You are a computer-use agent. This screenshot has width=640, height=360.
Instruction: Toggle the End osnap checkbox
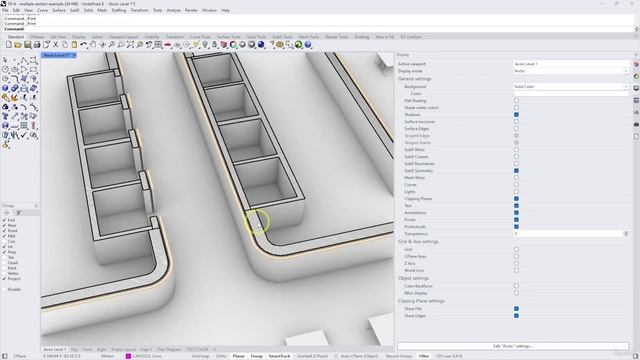4,220
